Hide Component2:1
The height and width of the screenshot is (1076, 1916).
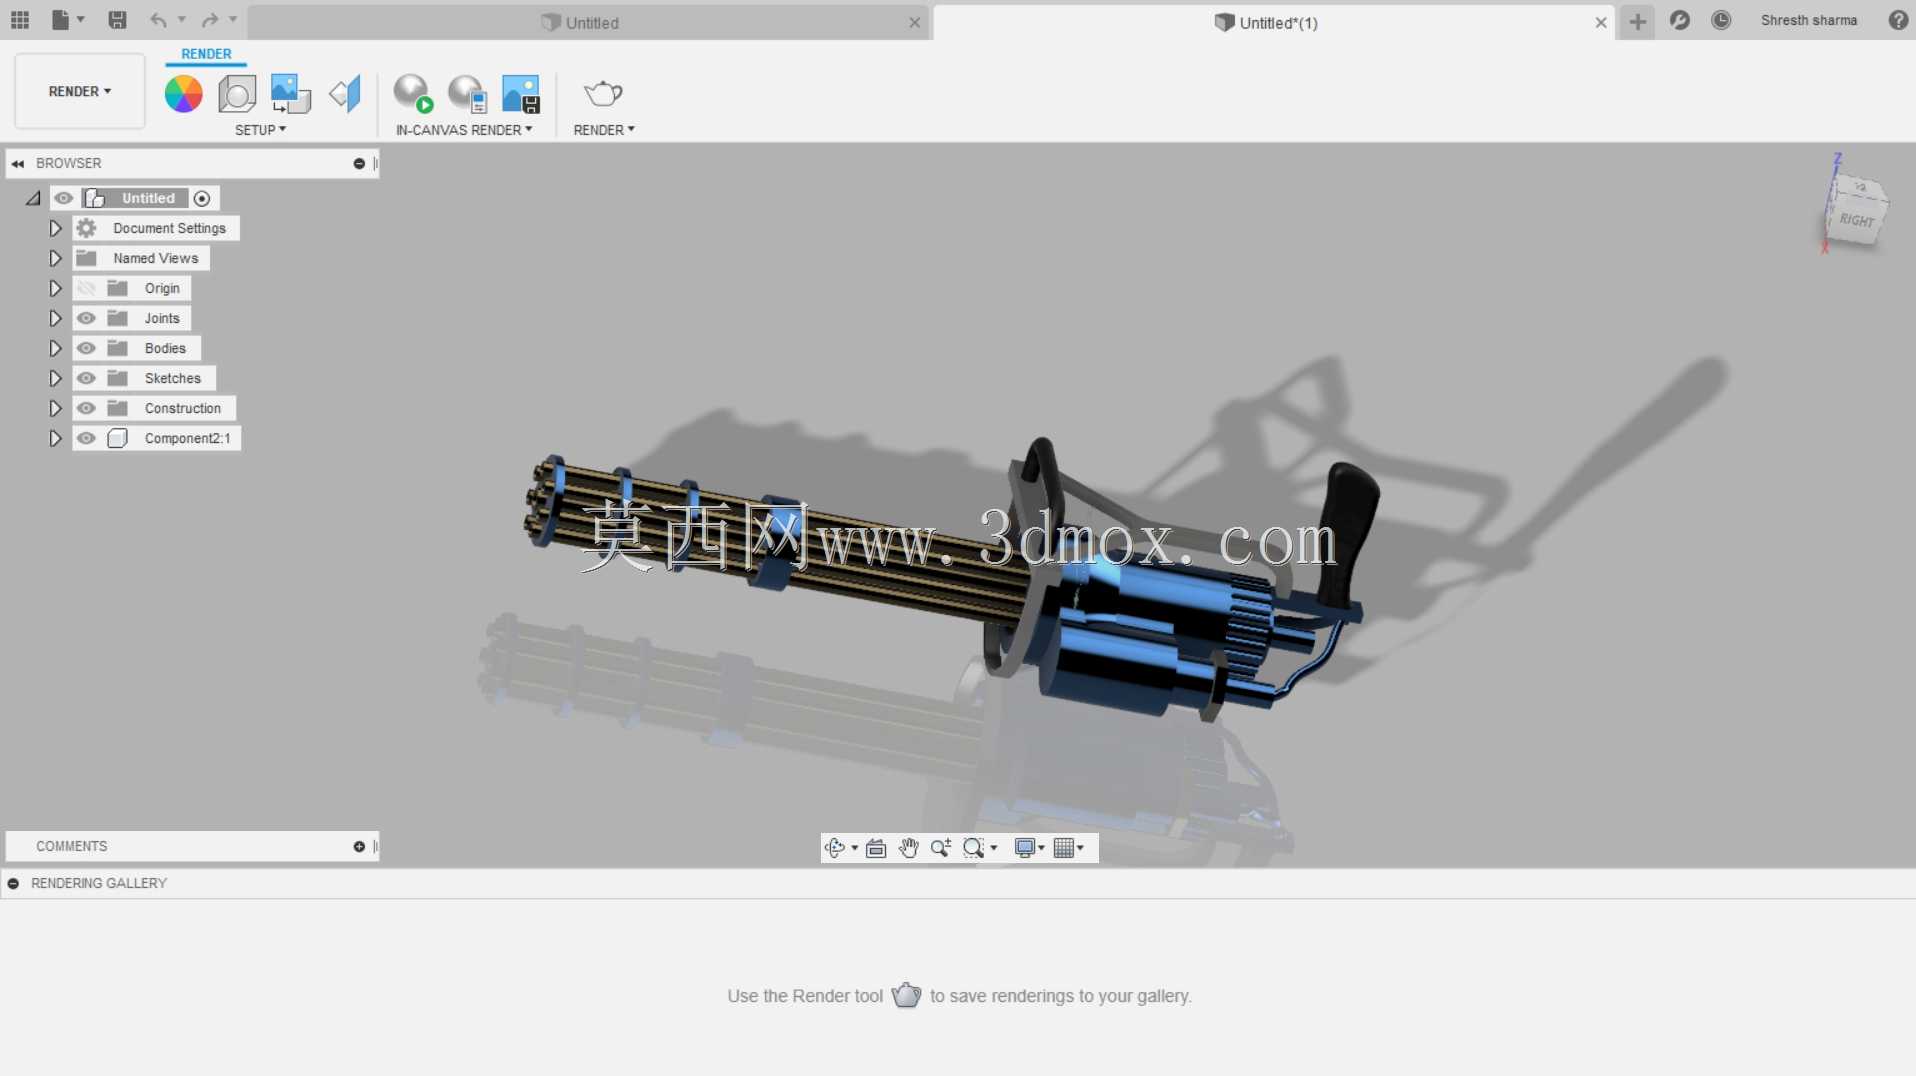(x=87, y=438)
